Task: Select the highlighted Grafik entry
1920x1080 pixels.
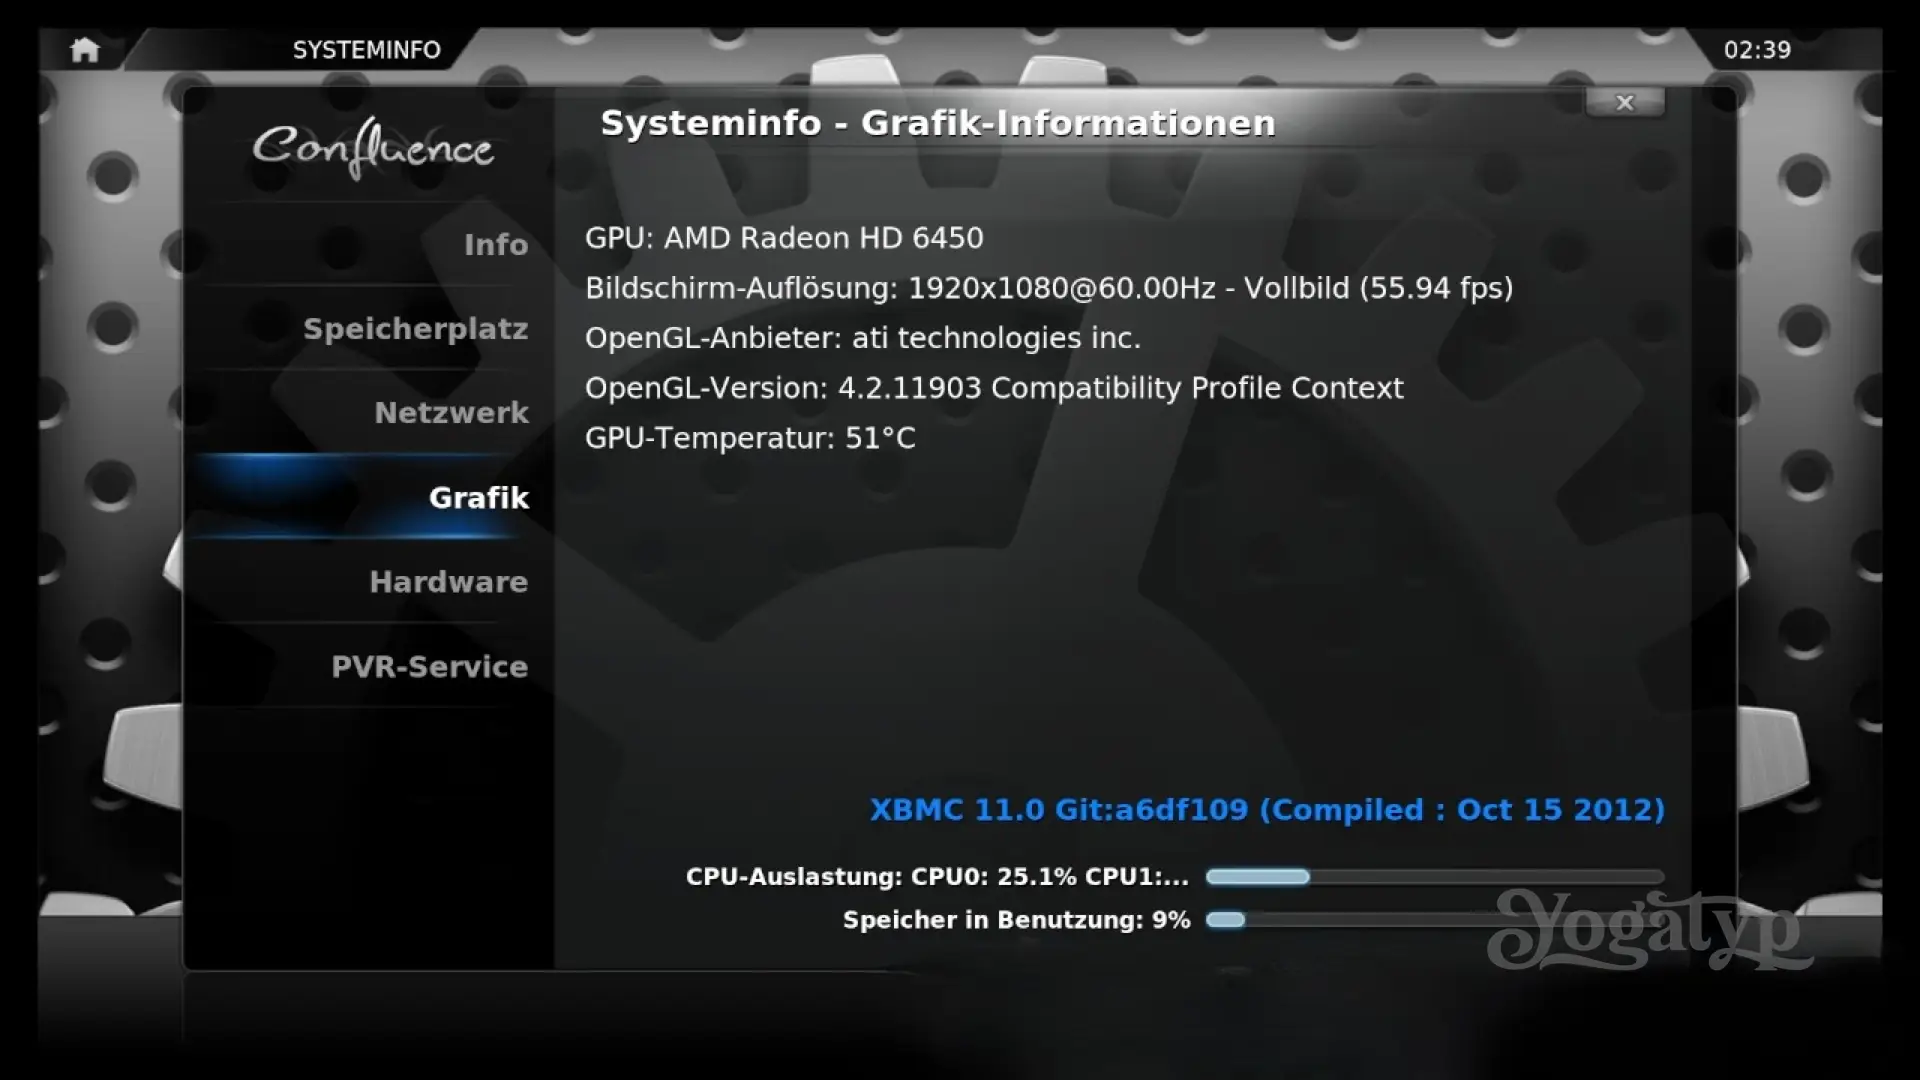Action: pos(478,498)
